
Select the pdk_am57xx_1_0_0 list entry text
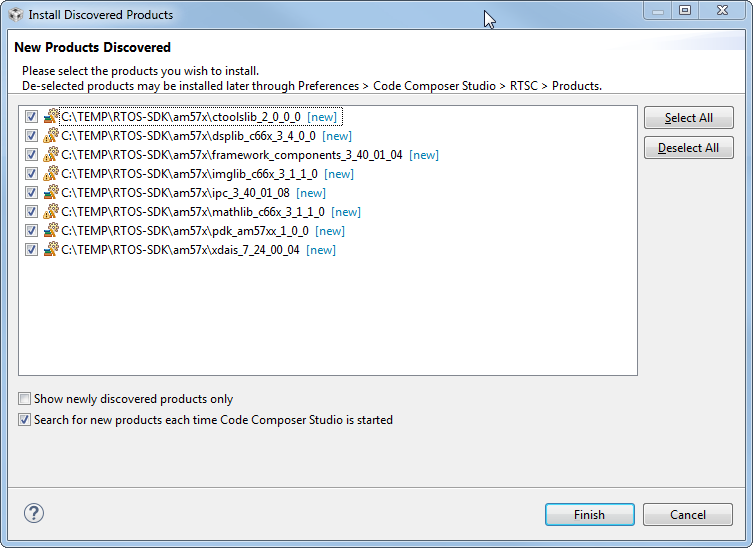[x=185, y=231]
